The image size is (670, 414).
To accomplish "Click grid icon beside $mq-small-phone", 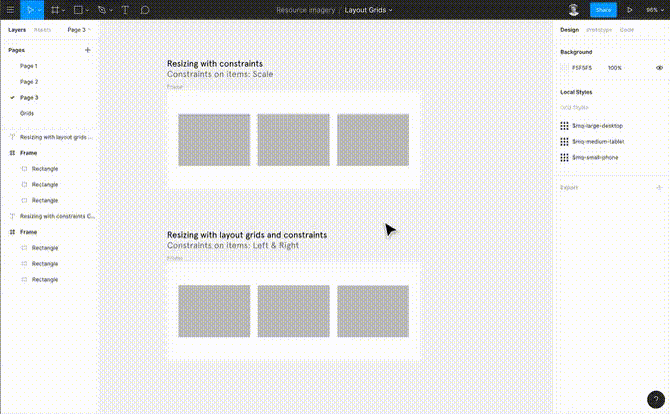I will [564, 157].
